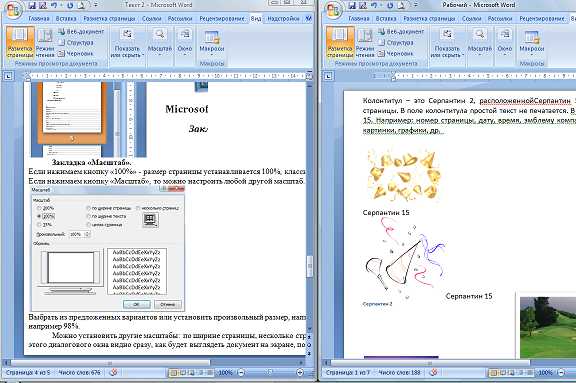Open Масштаб zoom button in left ribbon
Image resolution: width=576 pixels, height=383 pixels.
[159, 43]
